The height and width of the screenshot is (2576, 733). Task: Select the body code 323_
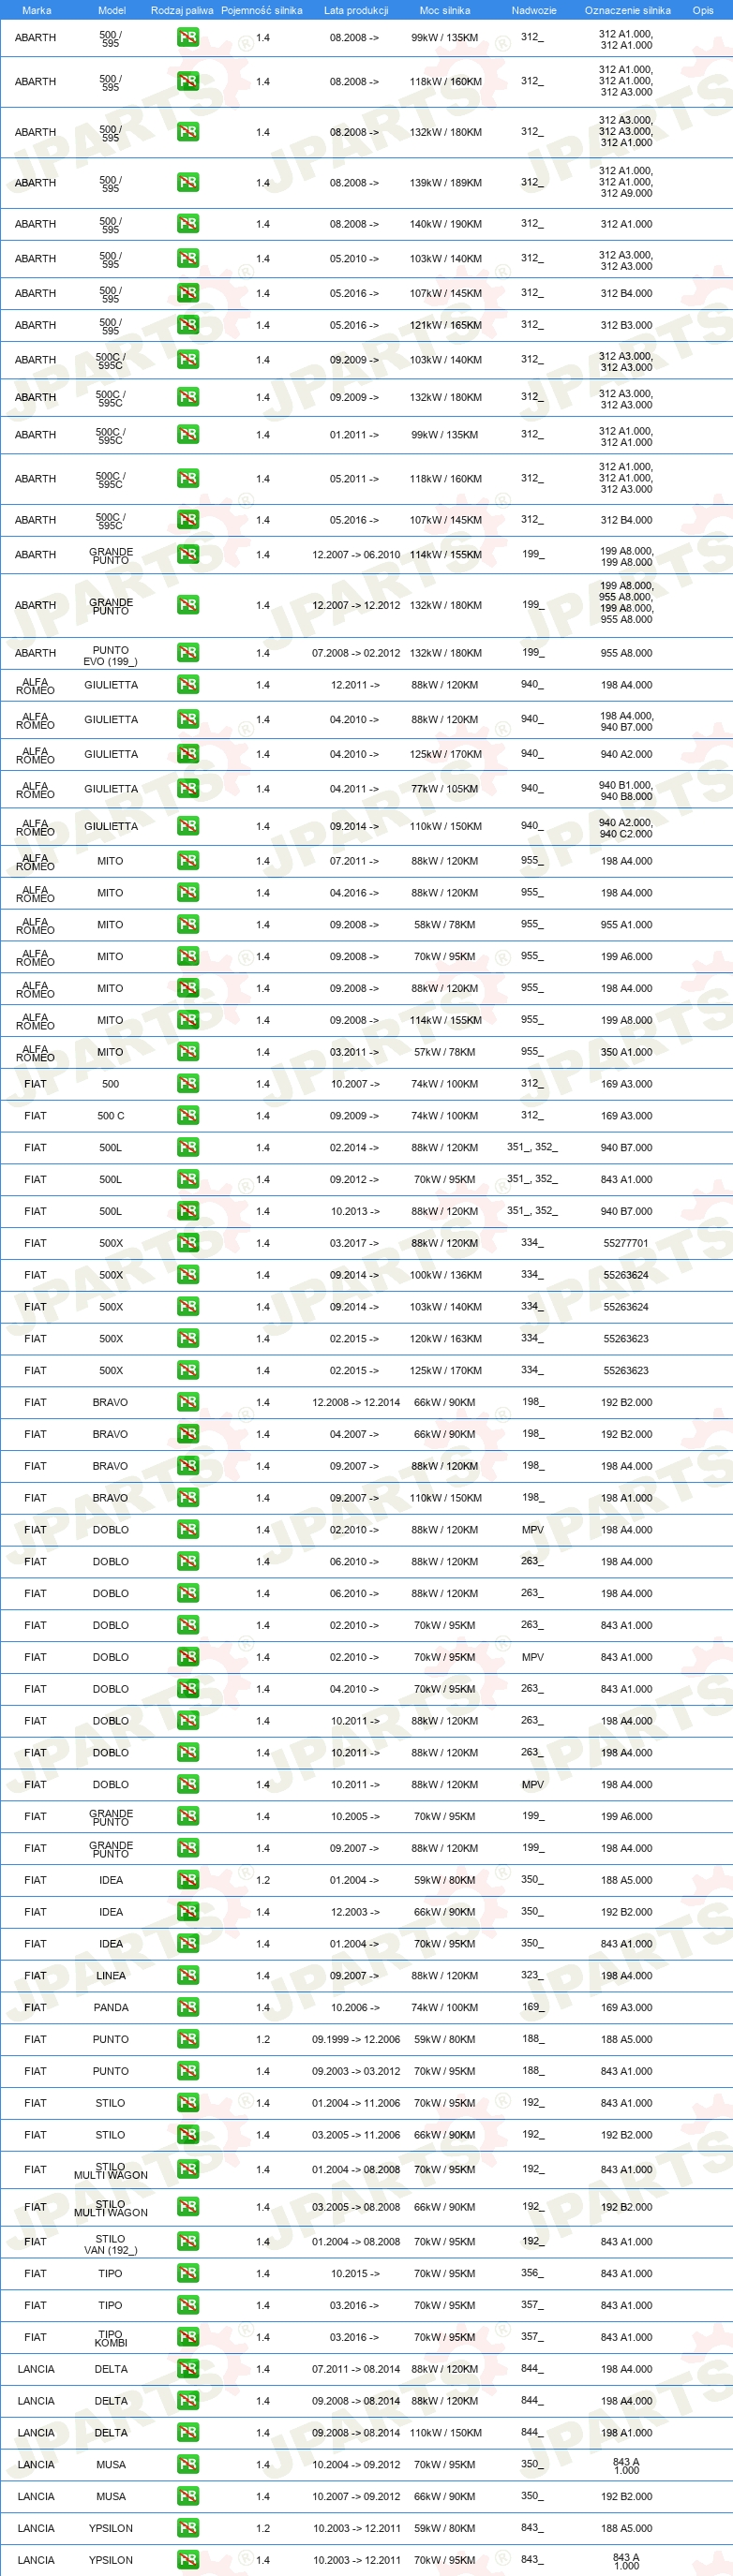point(533,1975)
